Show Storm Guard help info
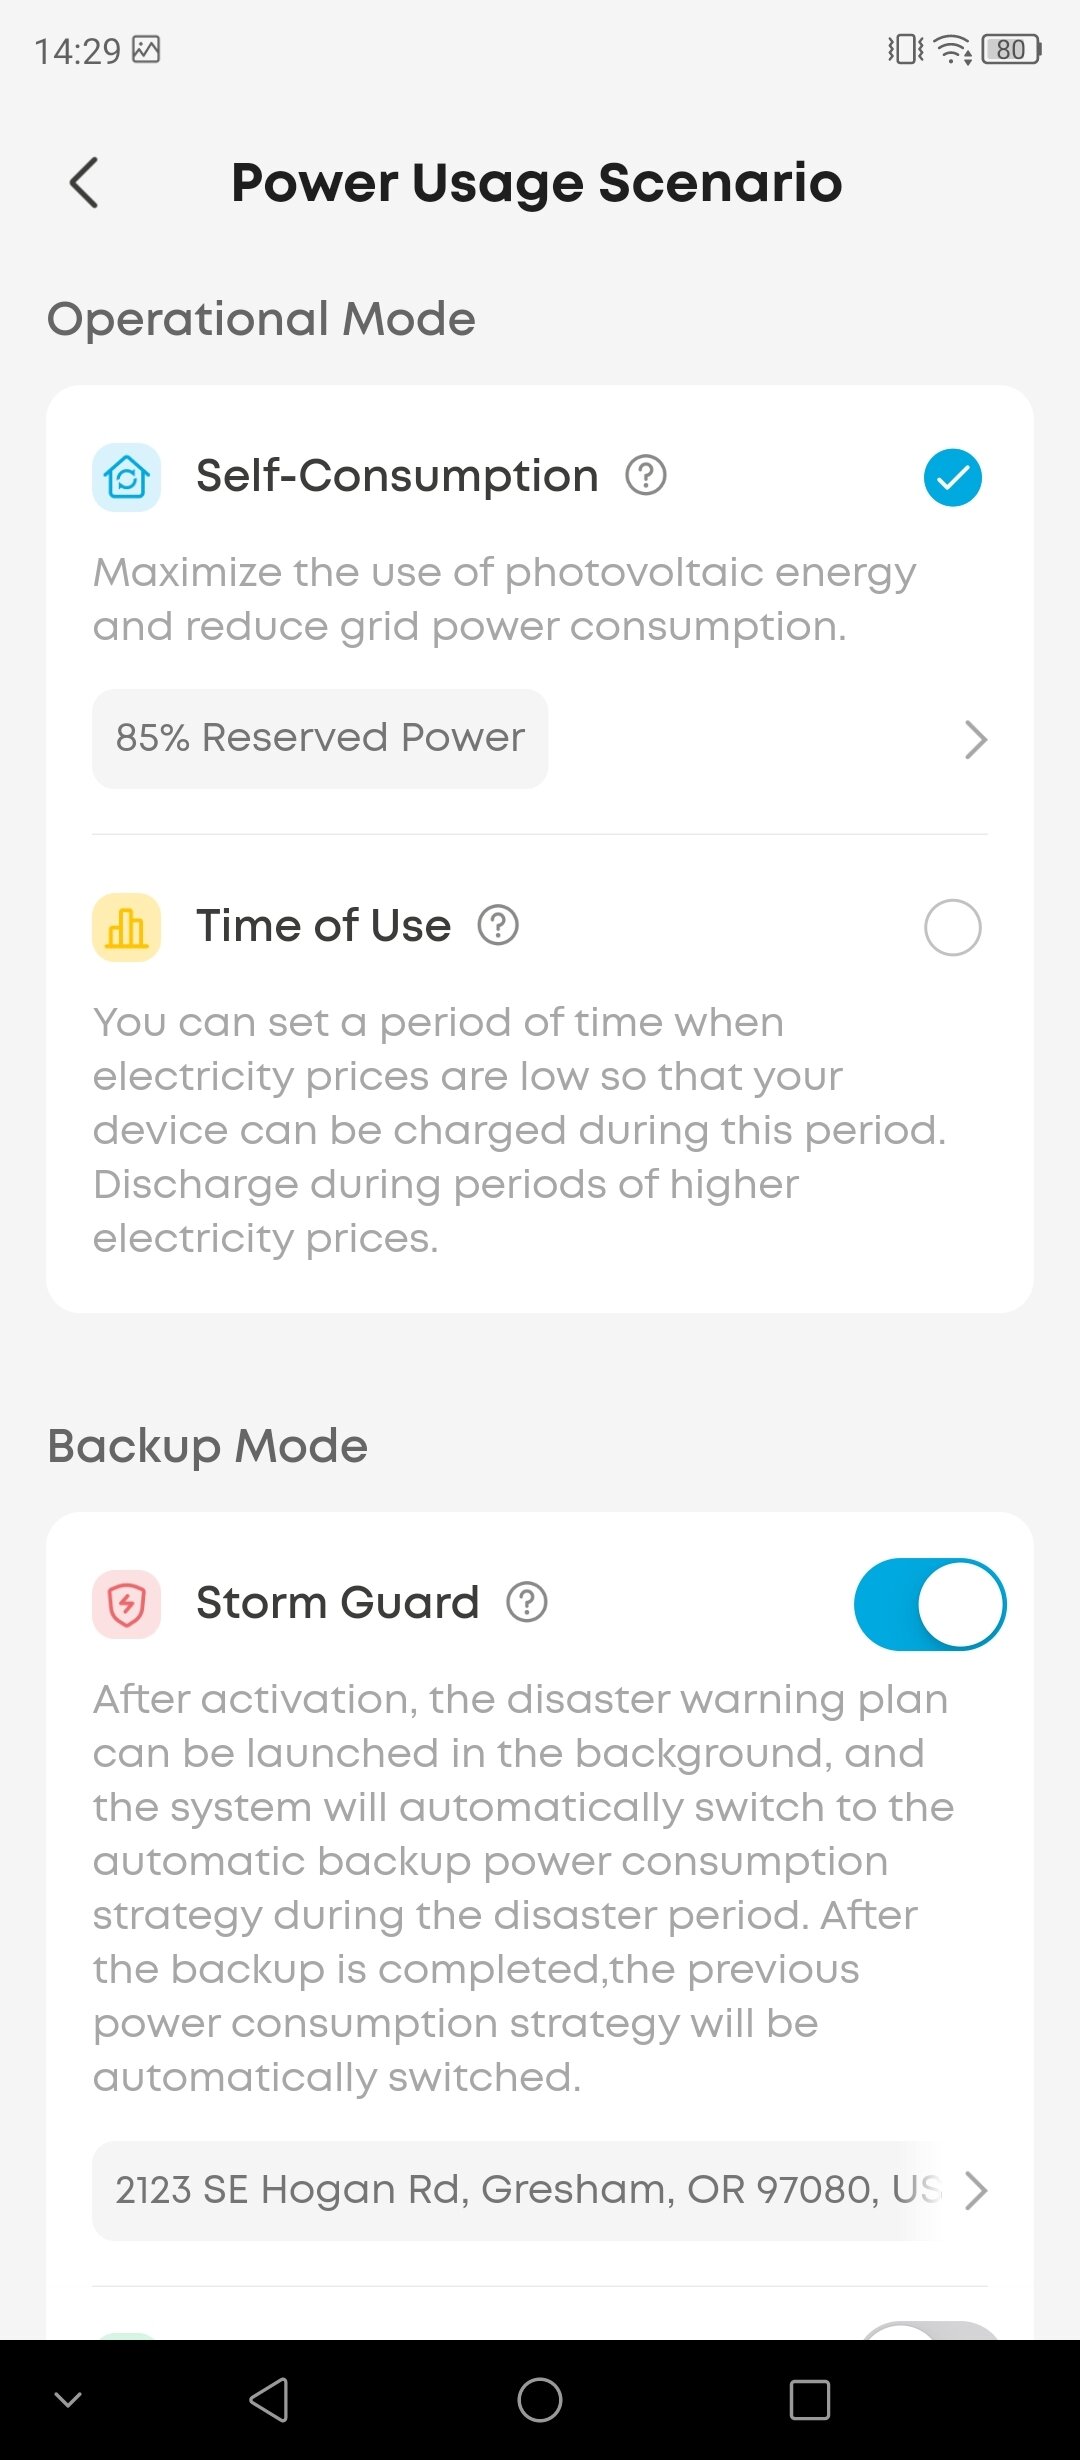This screenshot has width=1080, height=2460. (x=527, y=1602)
